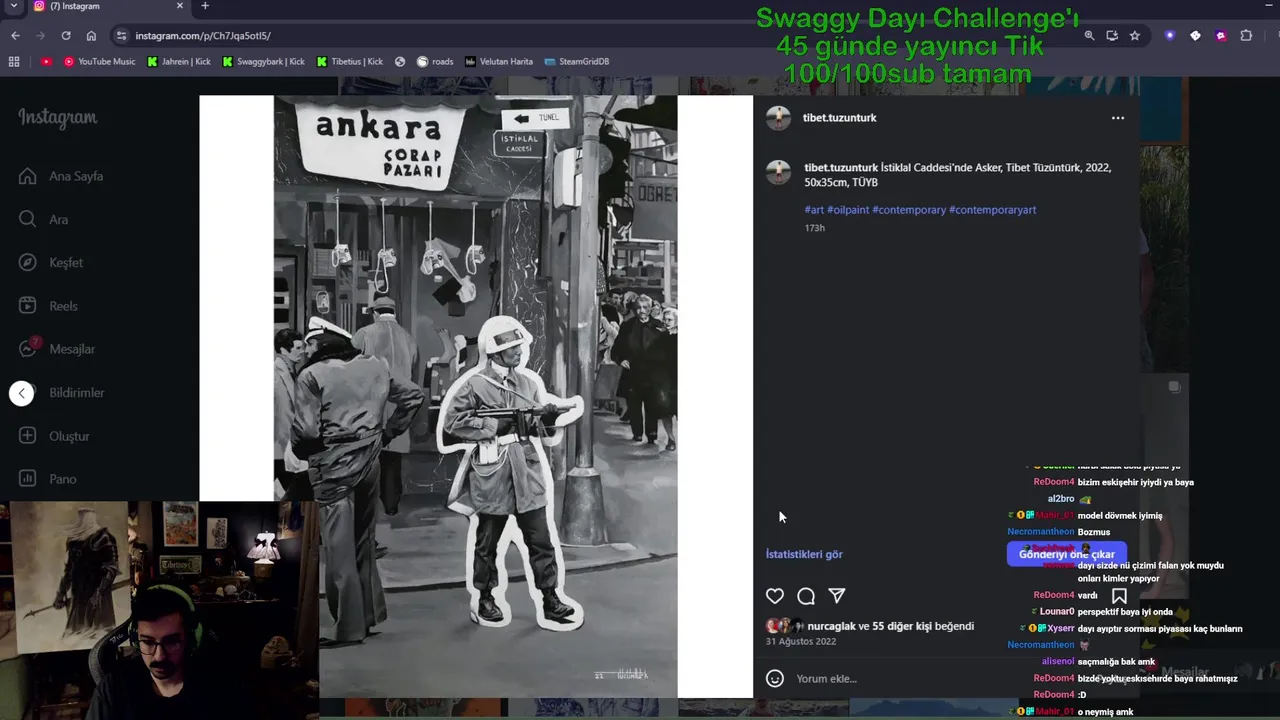Minimize the browser window
Viewport: 1280px width, 720px height.
coord(1269,6)
